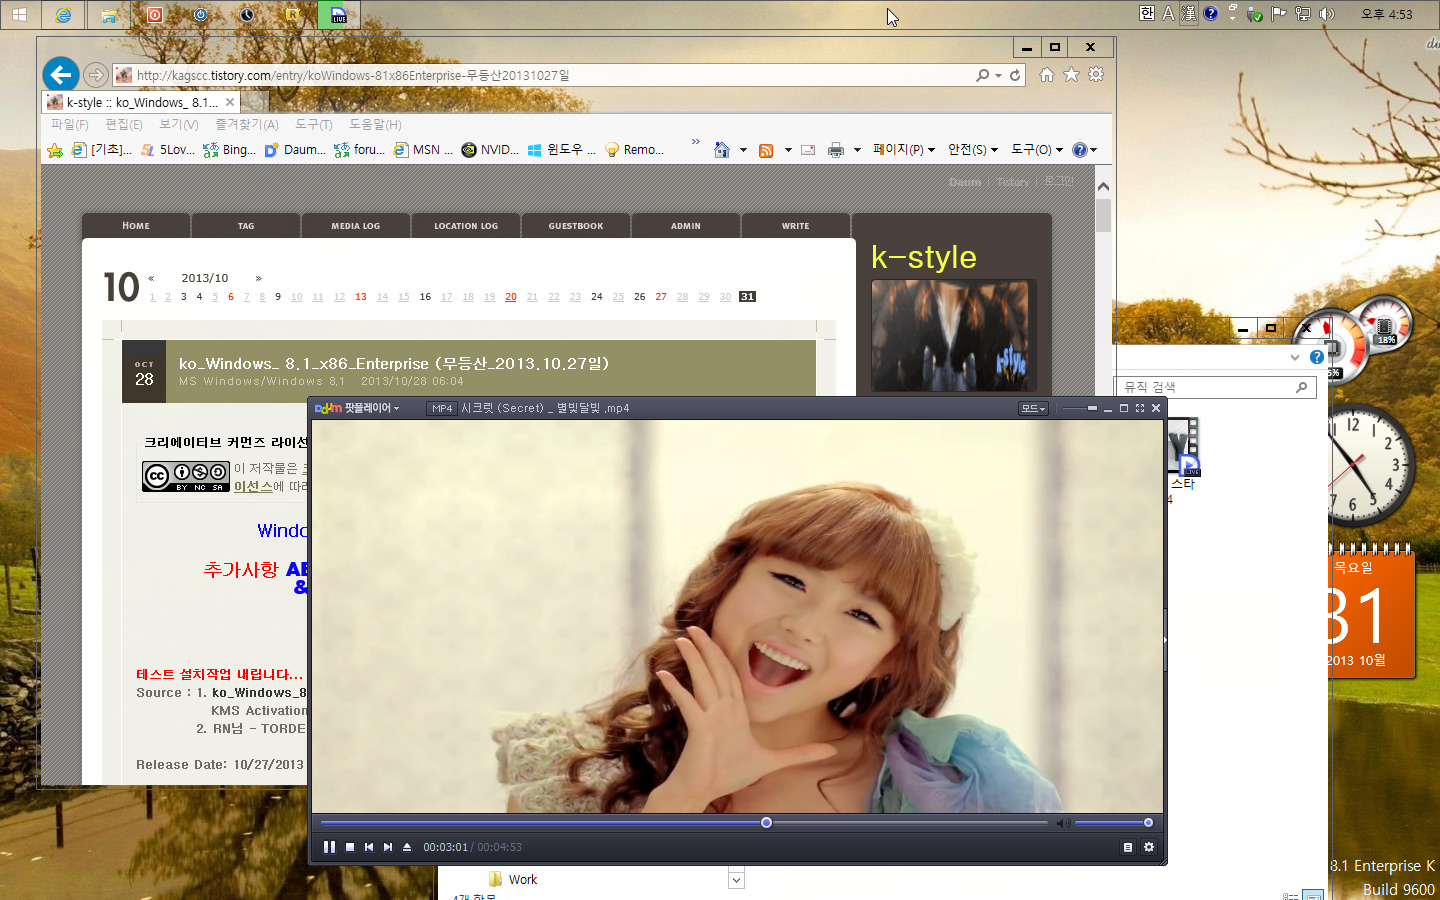Open the Daum favorites bar link
1440x900 pixels.
pyautogui.click(x=294, y=150)
